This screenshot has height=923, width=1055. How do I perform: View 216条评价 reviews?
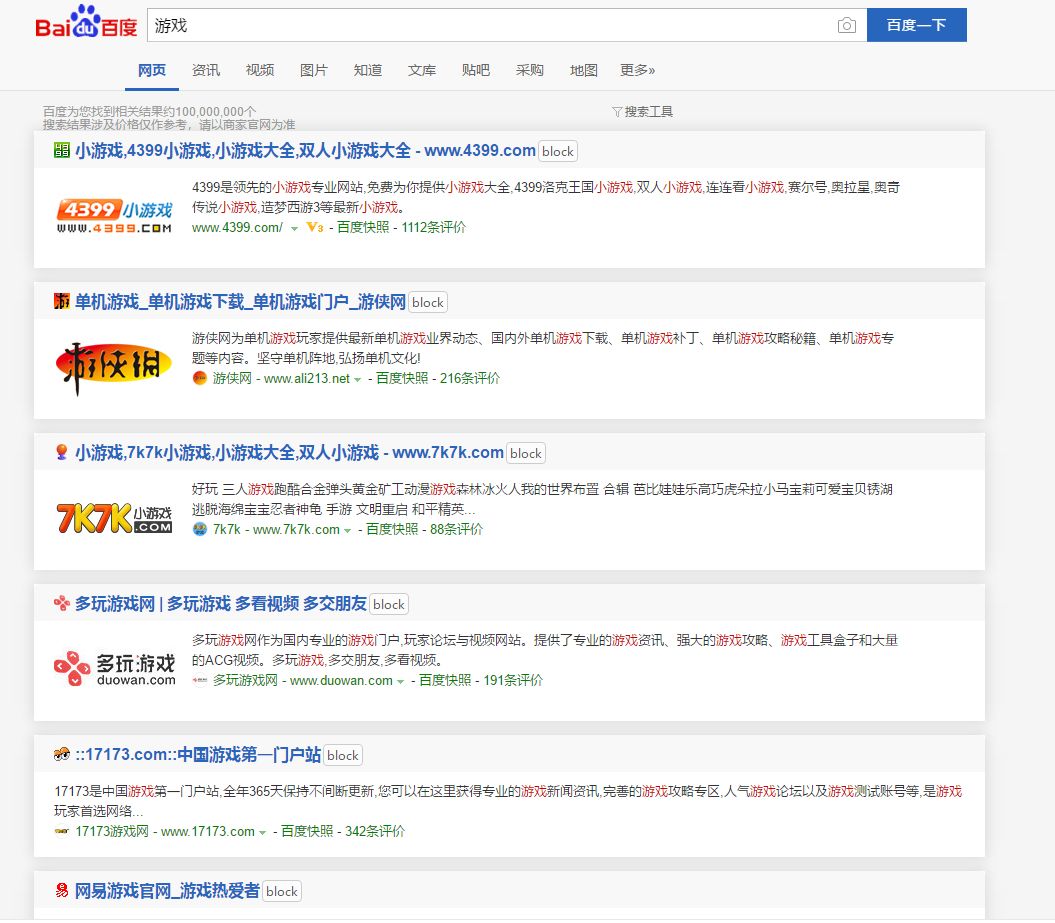coord(470,378)
